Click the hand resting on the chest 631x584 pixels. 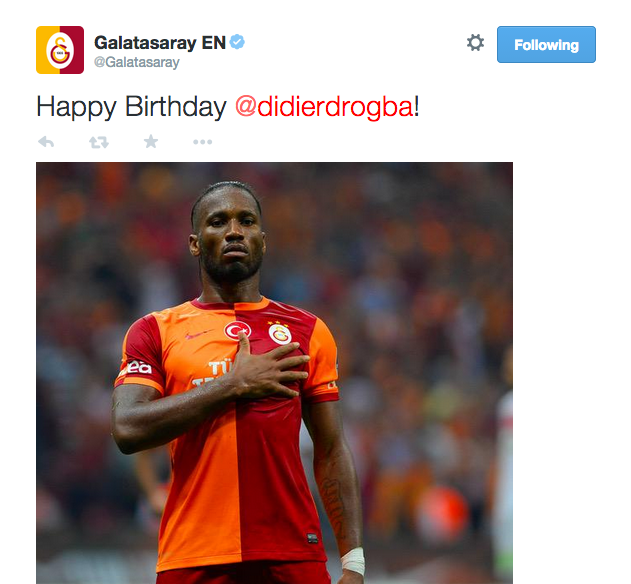coord(270,368)
